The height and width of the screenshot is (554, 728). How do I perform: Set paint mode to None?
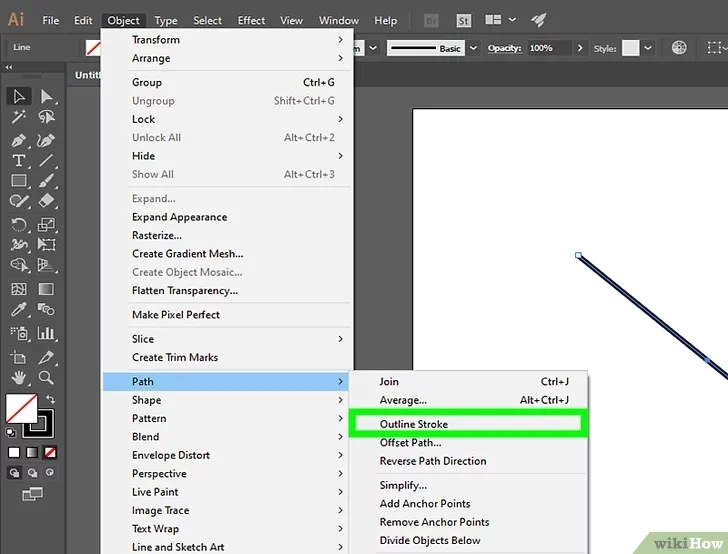click(x=50, y=453)
